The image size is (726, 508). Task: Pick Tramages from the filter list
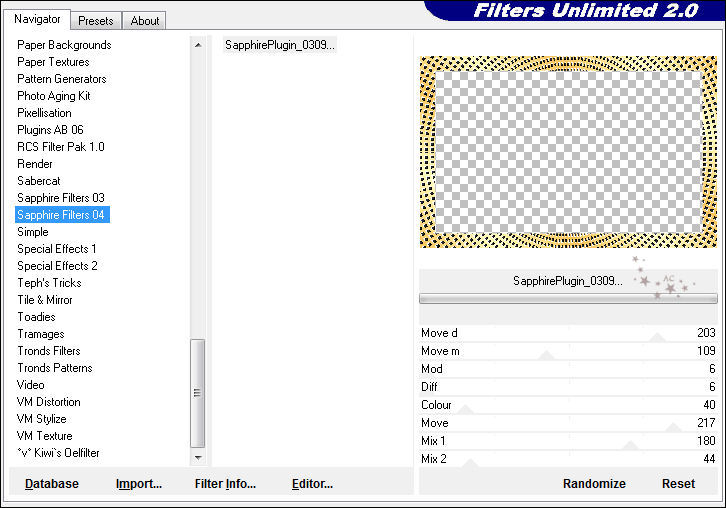point(40,334)
